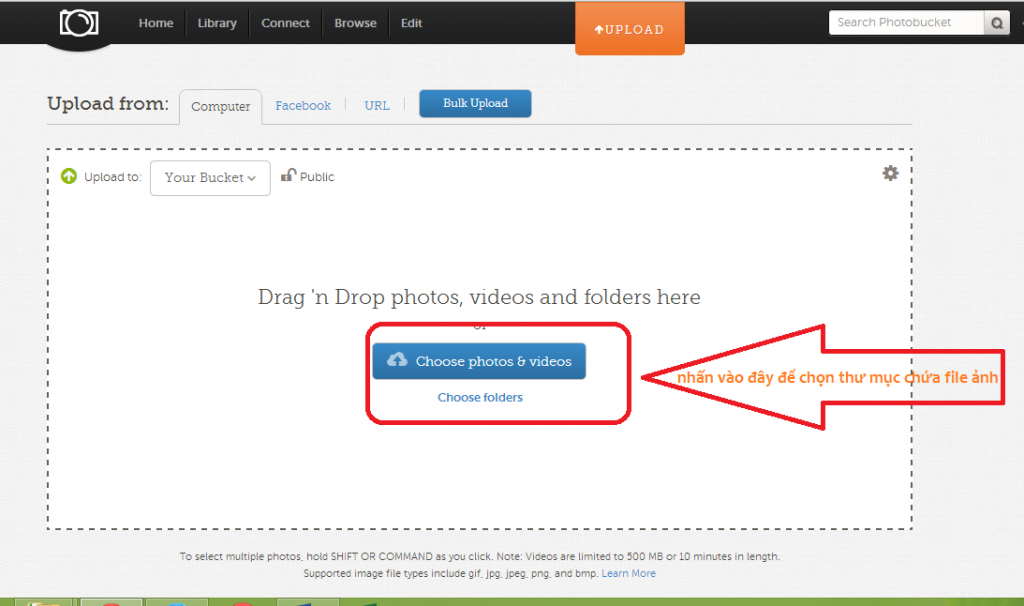Open the Connect menu
1024x606 pixels.
pos(285,23)
